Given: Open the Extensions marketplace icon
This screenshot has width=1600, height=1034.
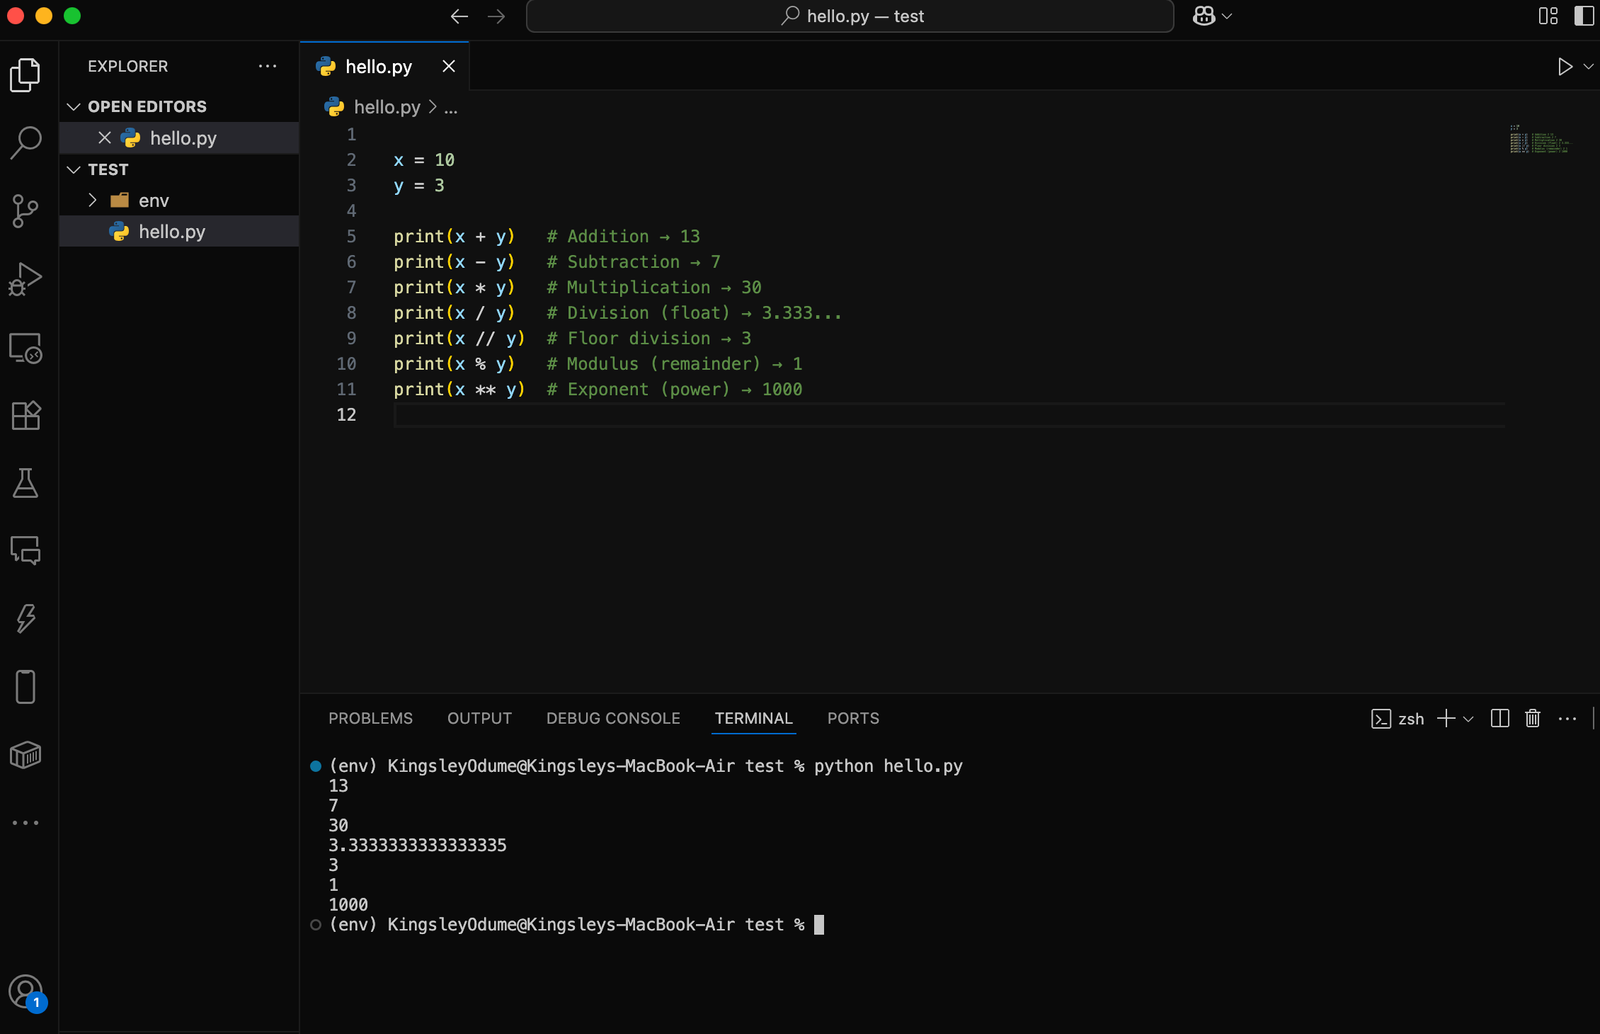Looking at the screenshot, I should tap(25, 416).
